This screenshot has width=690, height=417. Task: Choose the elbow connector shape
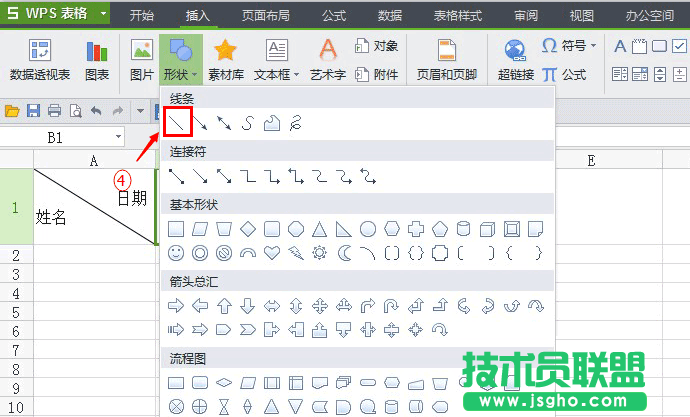(x=248, y=176)
